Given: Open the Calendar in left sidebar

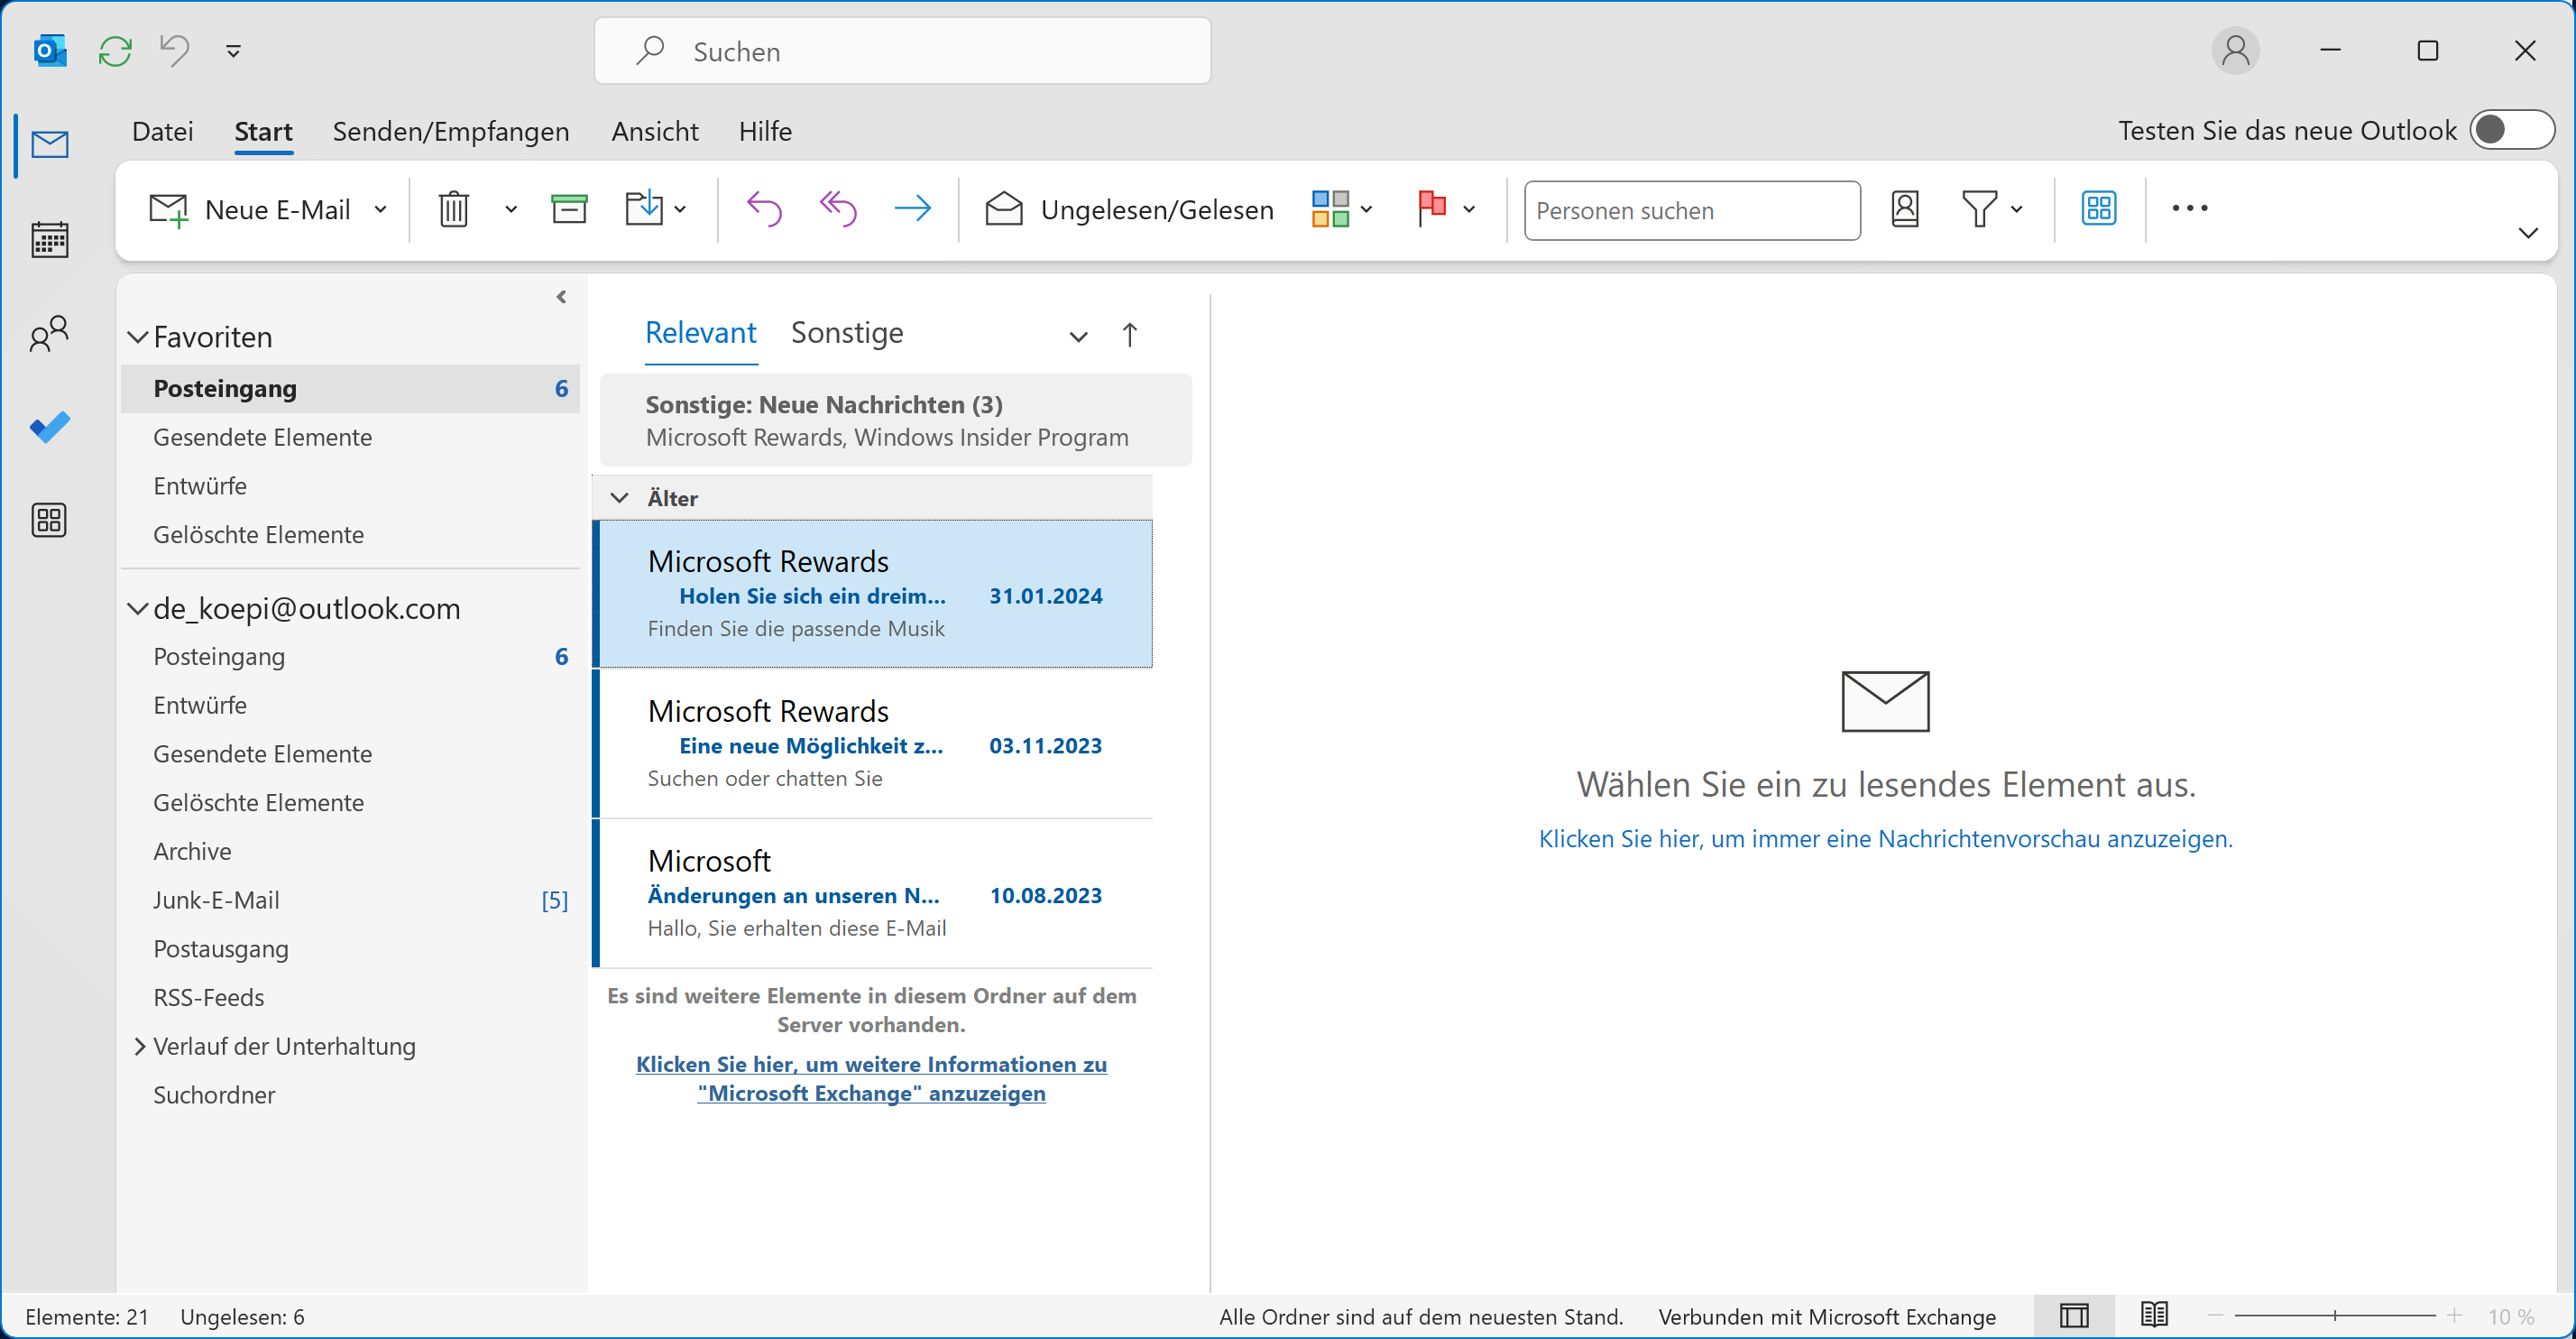Looking at the screenshot, I should [x=49, y=240].
